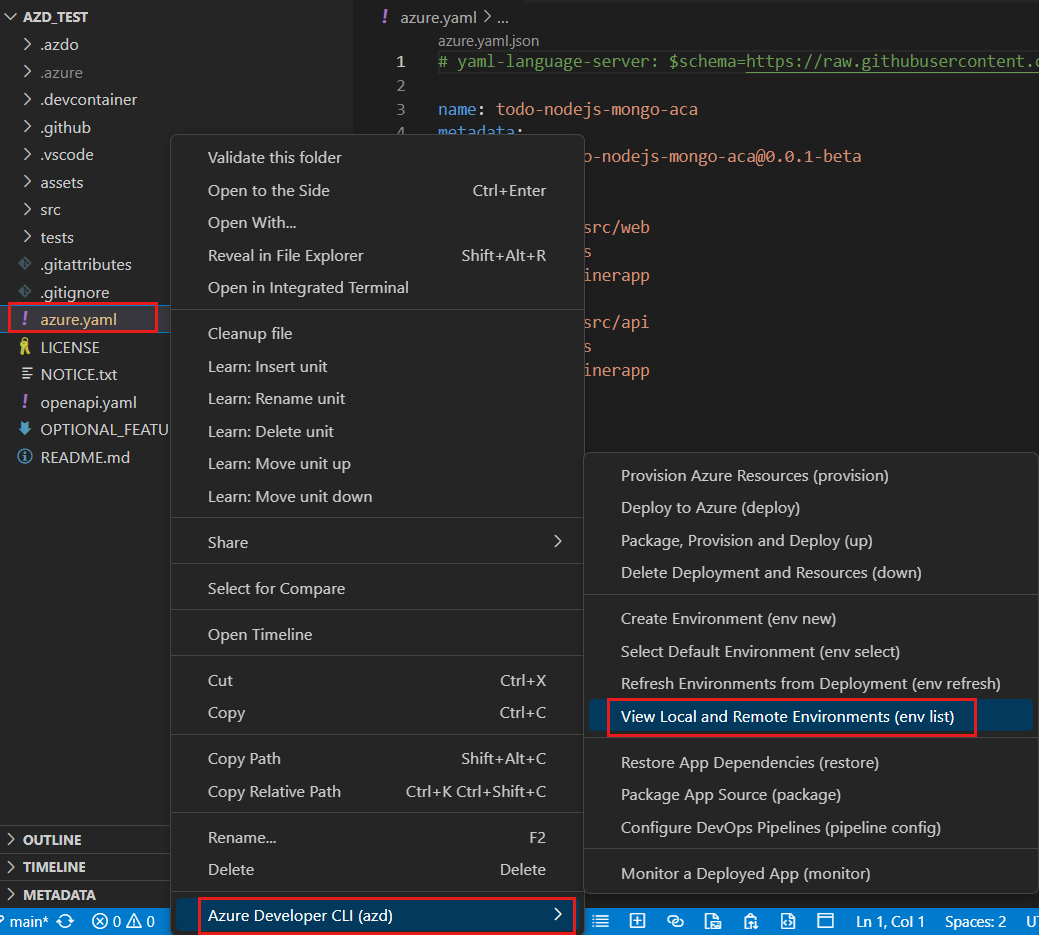Viewport: 1039px width, 935px height.
Task: Open the LICENSE file
Action: coord(70,347)
